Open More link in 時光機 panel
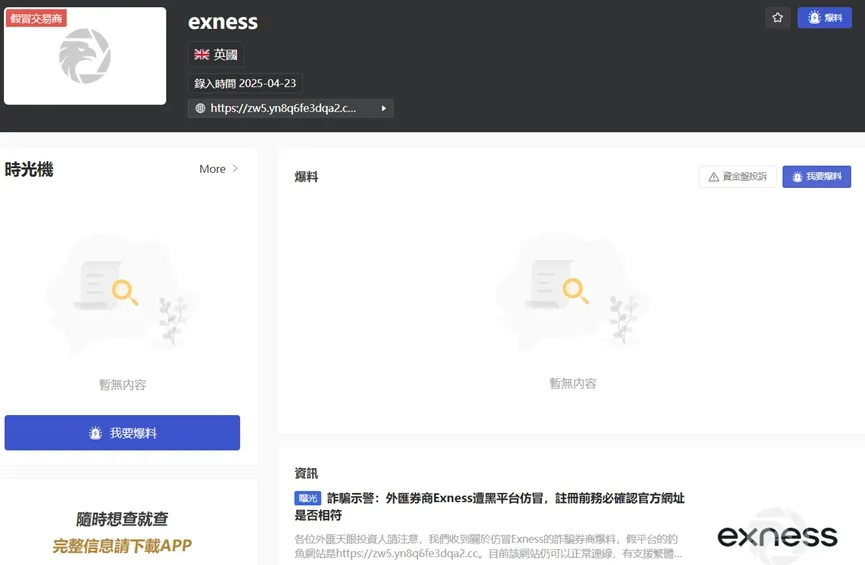The height and width of the screenshot is (565, 865). click(212, 169)
